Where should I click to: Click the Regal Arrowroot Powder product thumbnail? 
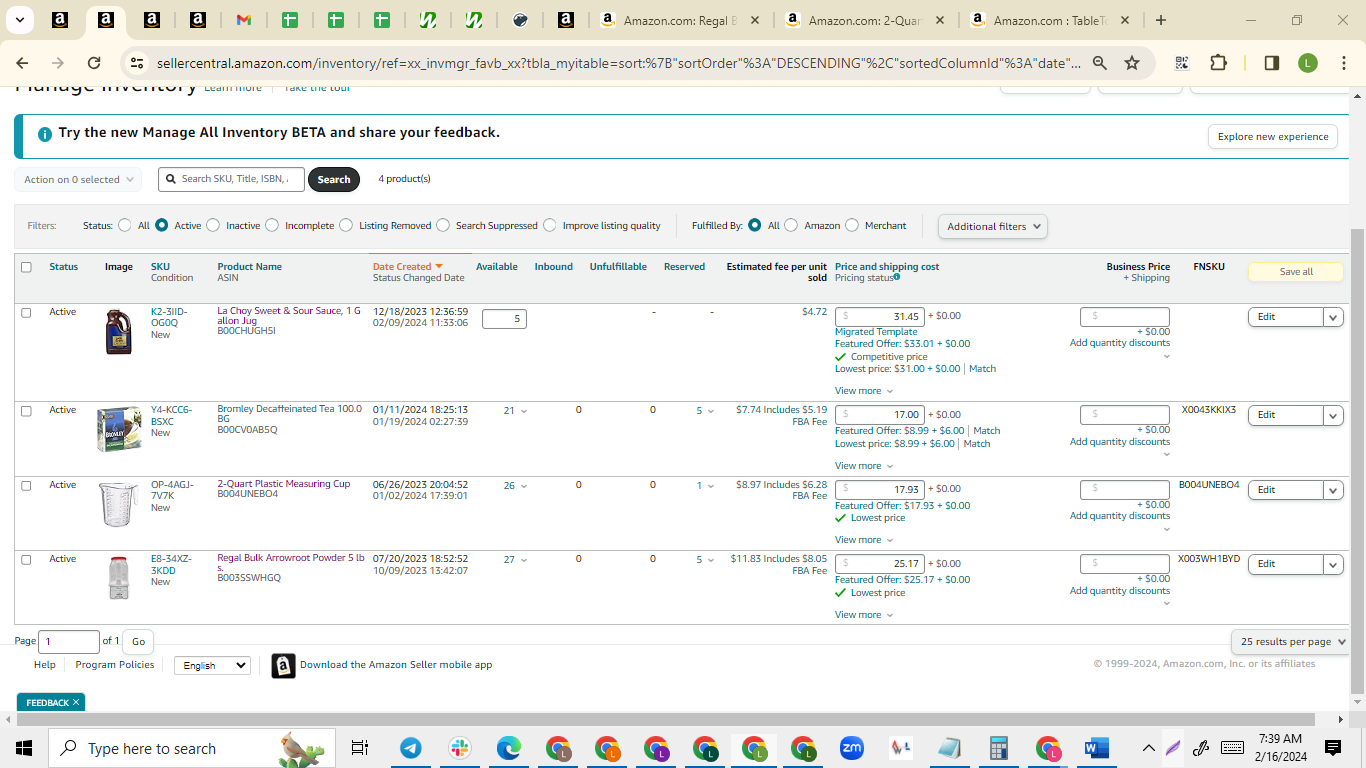(119, 577)
